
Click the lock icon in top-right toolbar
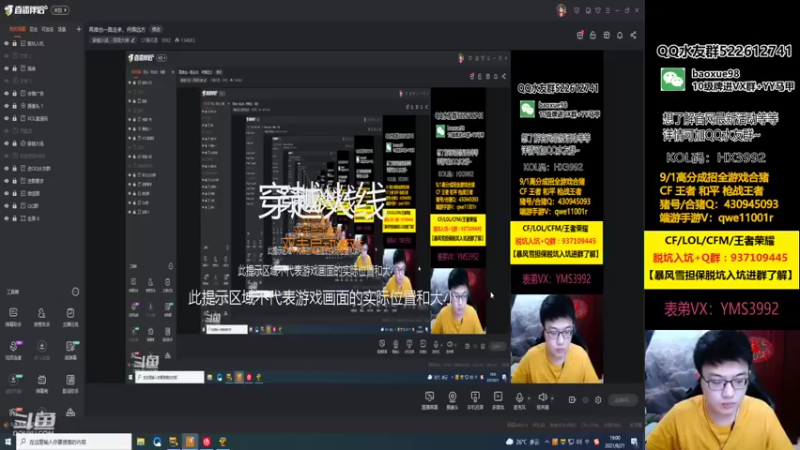(x=593, y=35)
